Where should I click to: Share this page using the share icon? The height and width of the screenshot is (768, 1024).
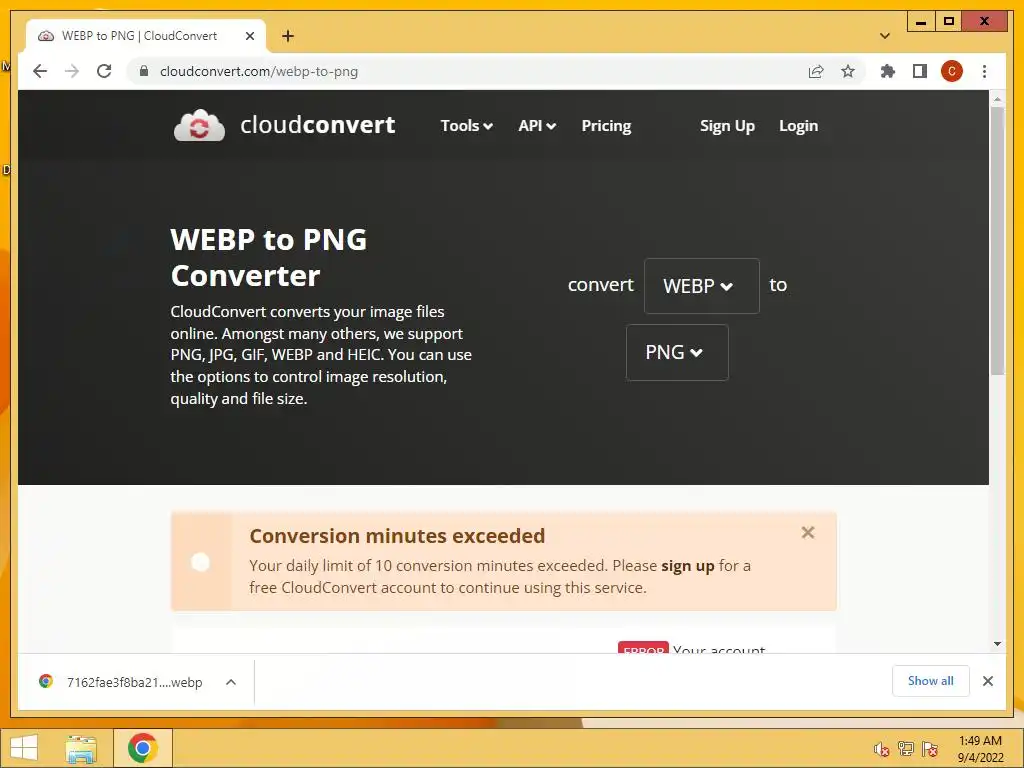816,71
